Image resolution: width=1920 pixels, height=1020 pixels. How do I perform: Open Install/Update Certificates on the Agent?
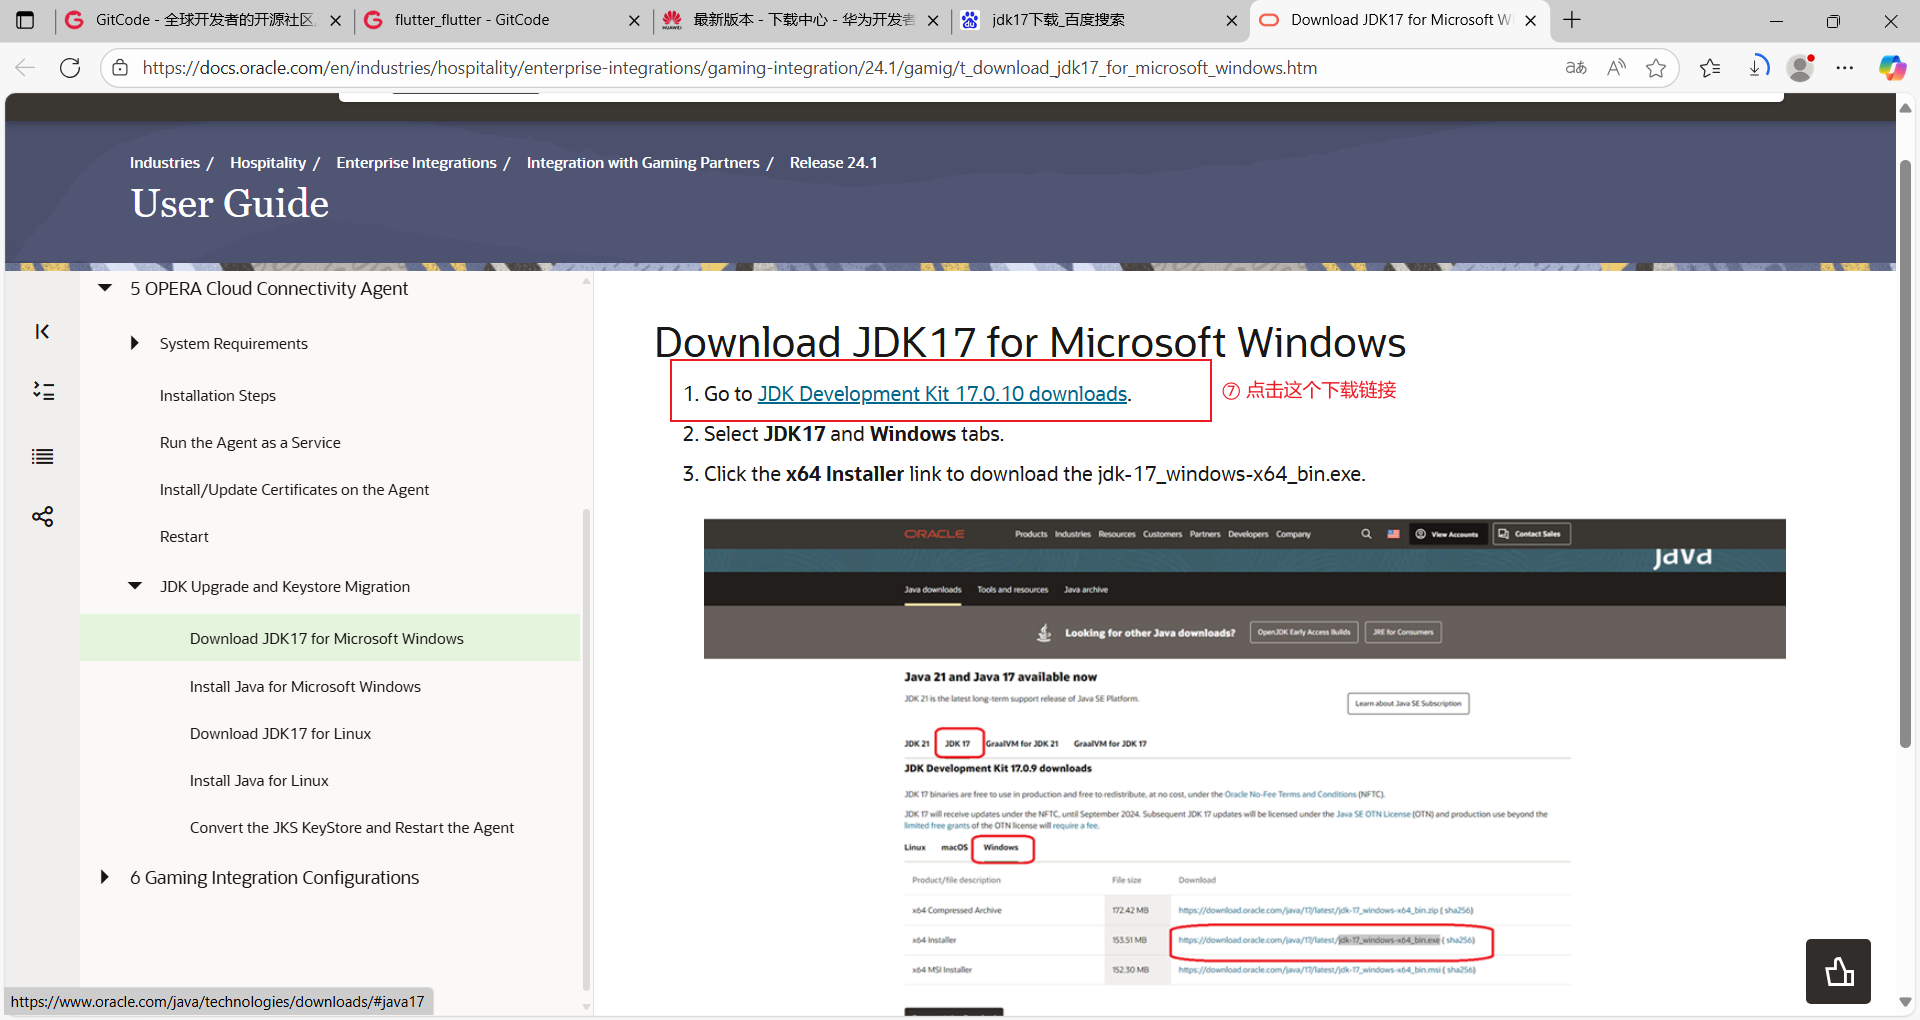pos(294,490)
